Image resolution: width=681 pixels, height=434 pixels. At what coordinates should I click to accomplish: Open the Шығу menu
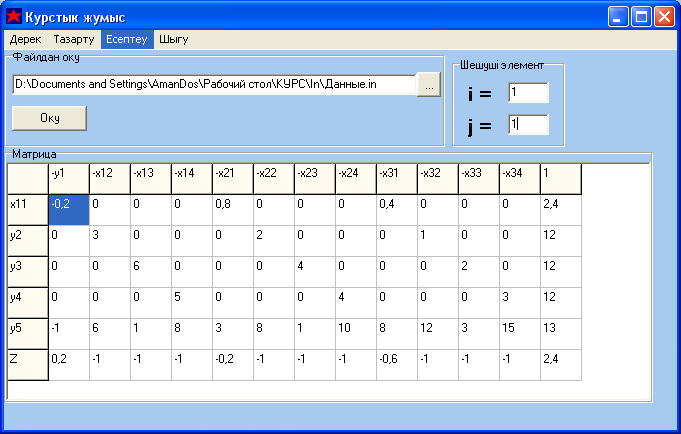coord(173,40)
